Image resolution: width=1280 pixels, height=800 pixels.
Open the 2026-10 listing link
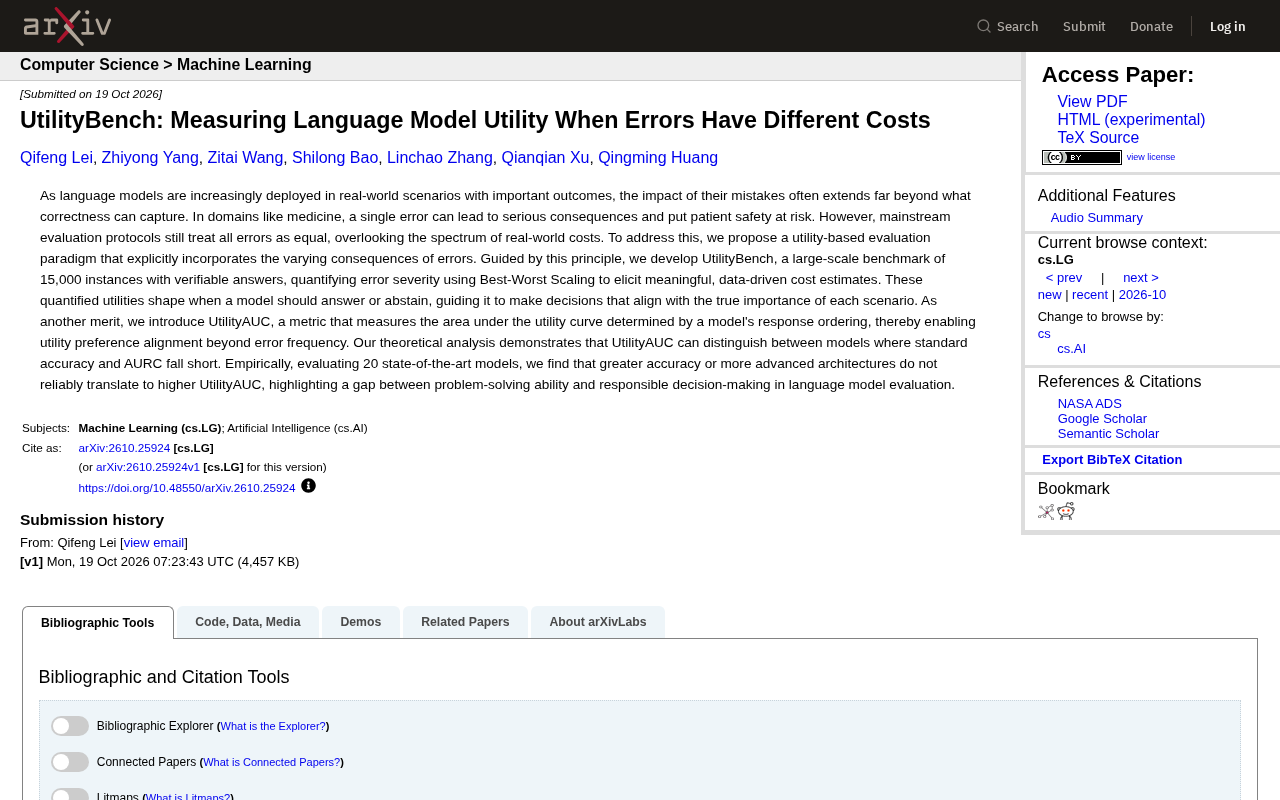pyautogui.click(x=1142, y=295)
